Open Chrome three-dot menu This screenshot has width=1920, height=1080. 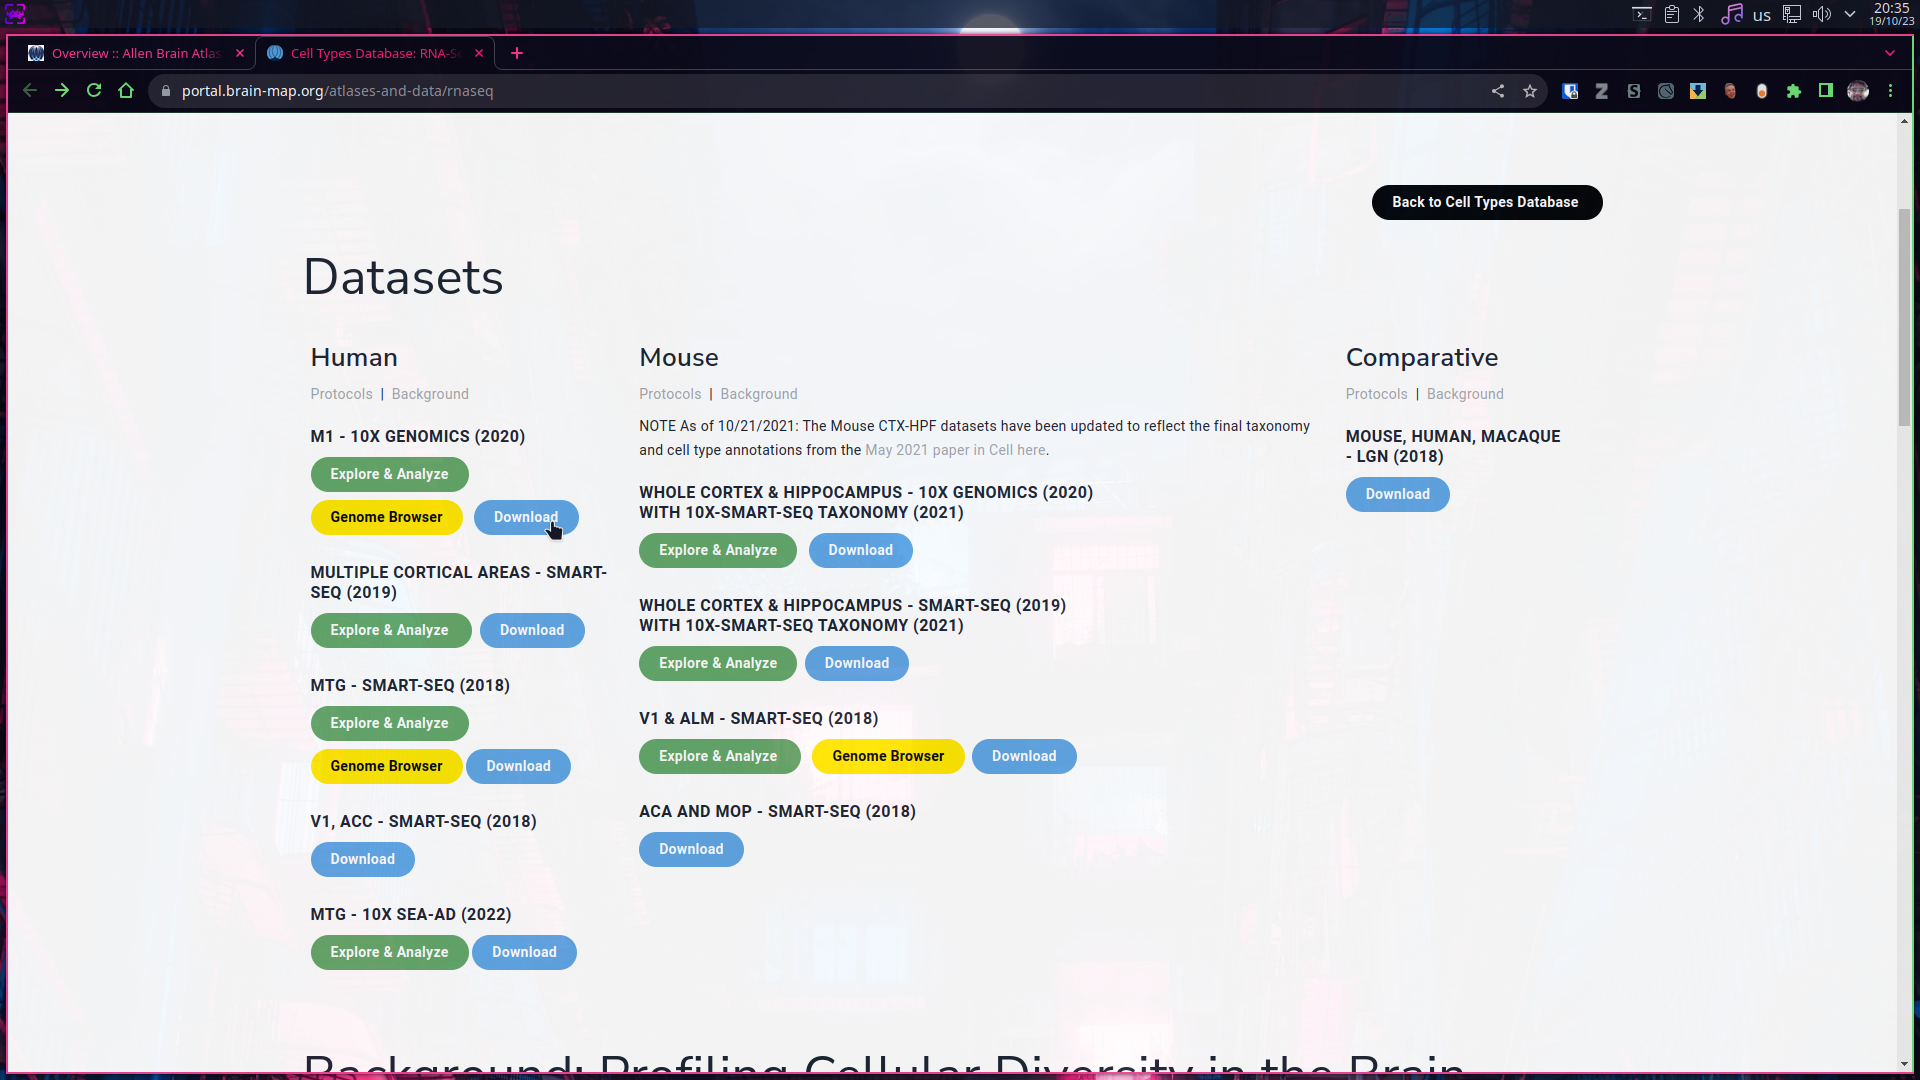coord(1890,91)
